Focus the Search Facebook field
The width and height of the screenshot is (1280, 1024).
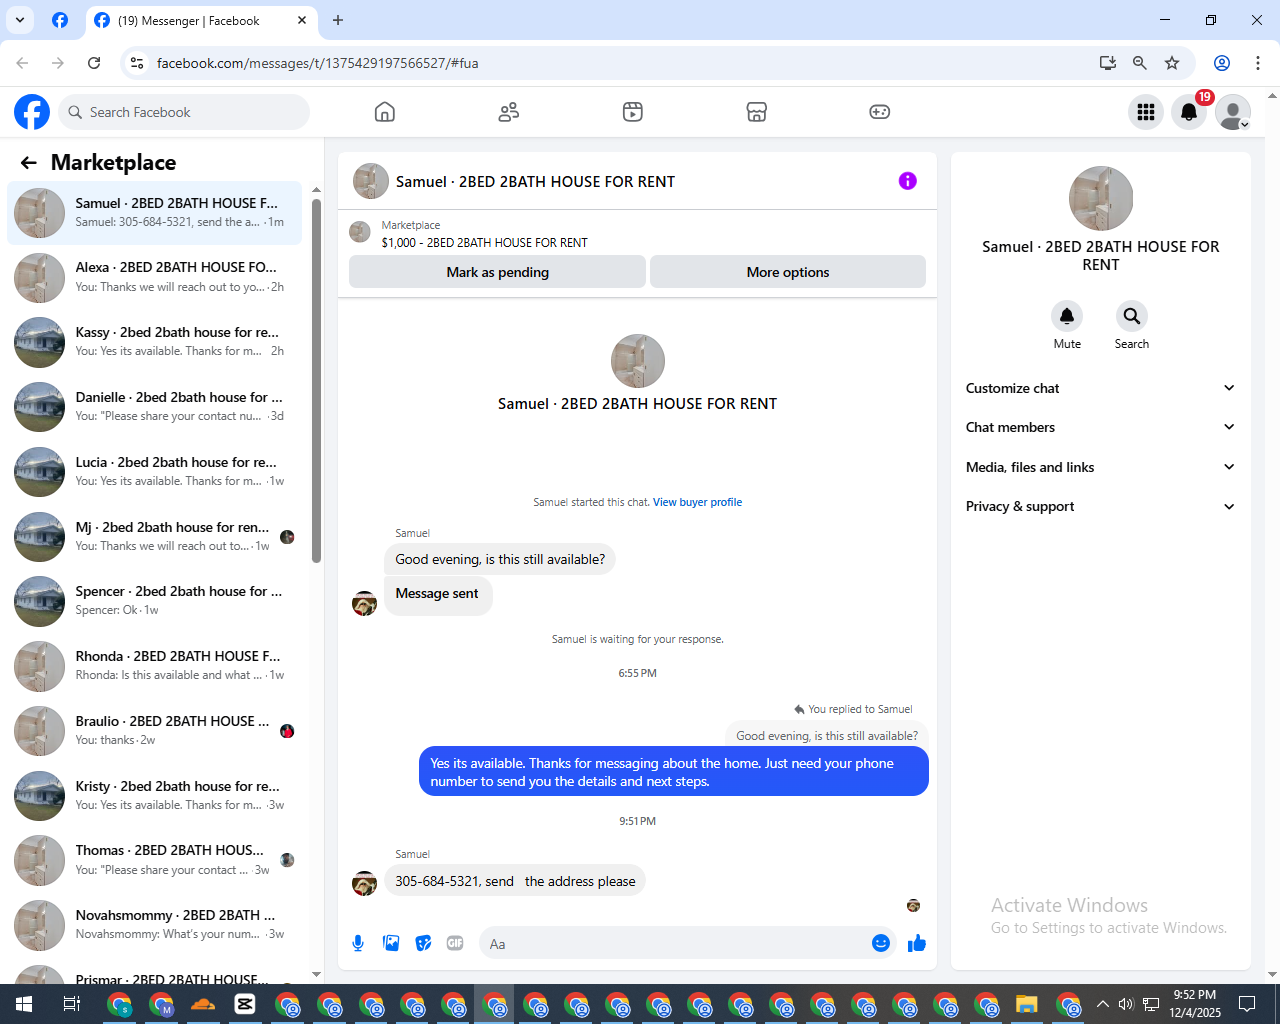pos(185,112)
